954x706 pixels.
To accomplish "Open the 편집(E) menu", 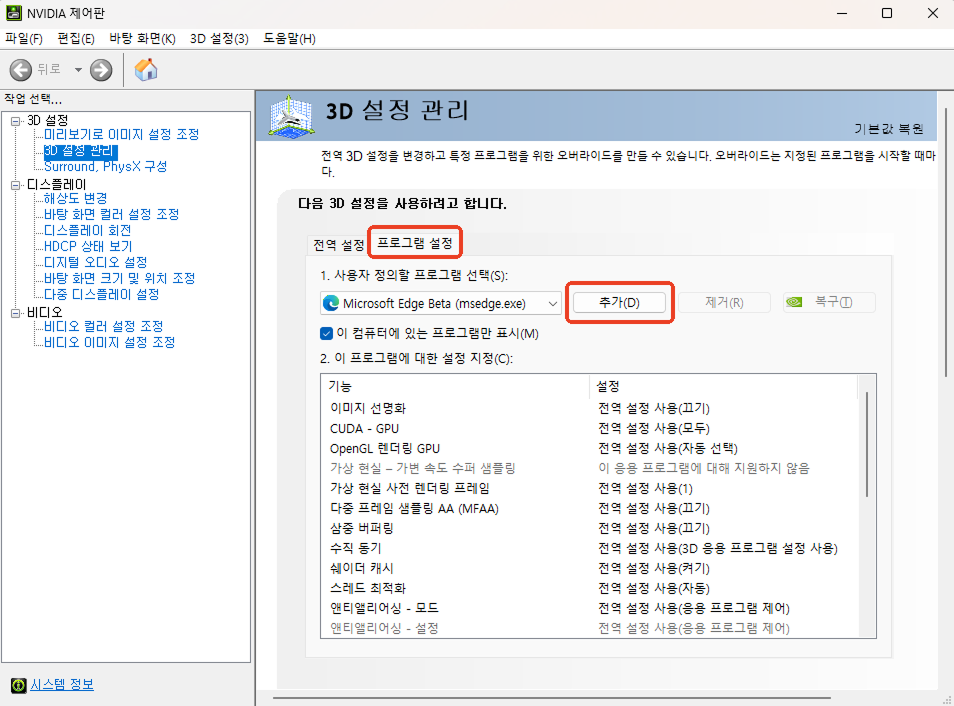I will [x=76, y=39].
